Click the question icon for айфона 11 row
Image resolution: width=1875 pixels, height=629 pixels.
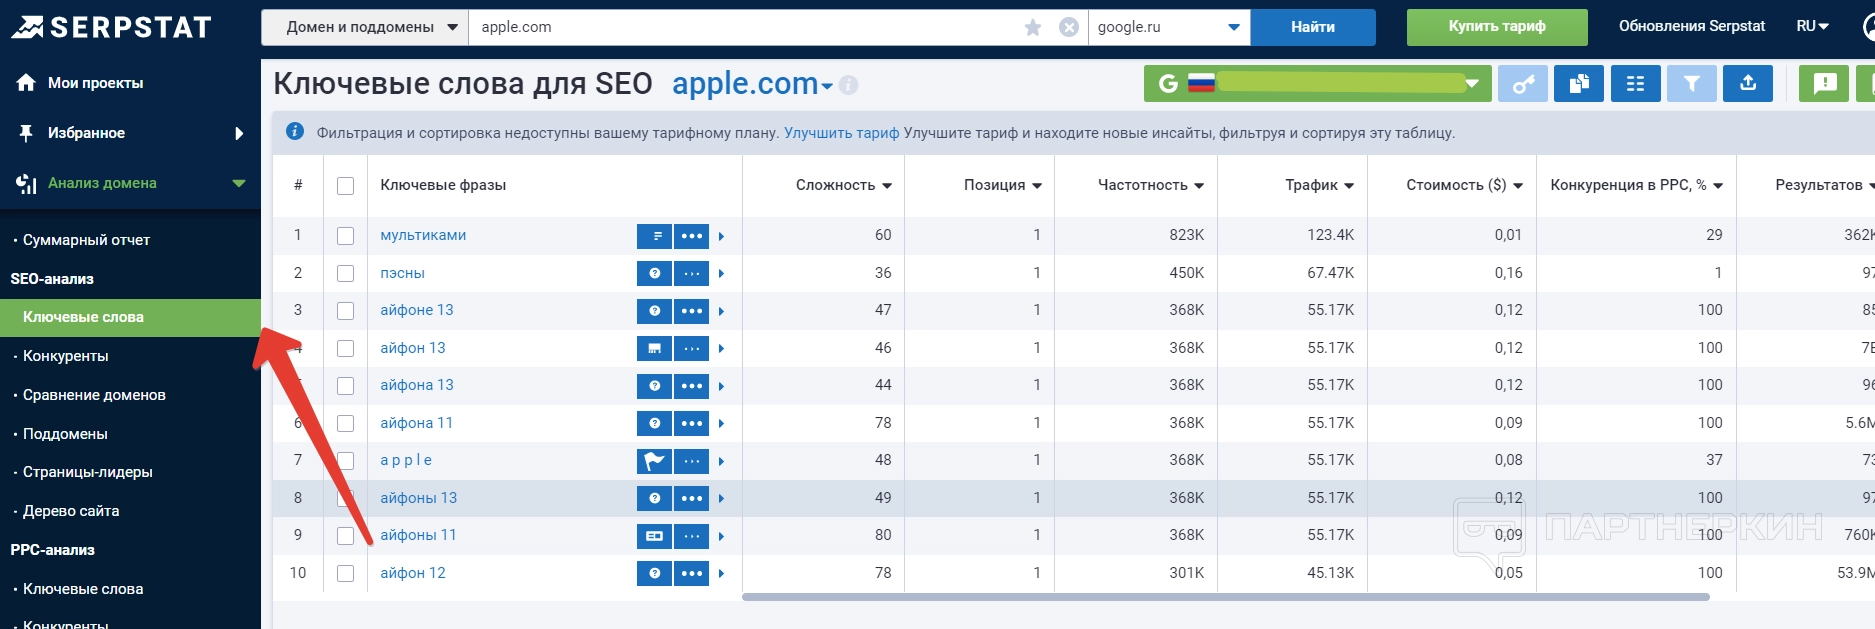point(655,423)
